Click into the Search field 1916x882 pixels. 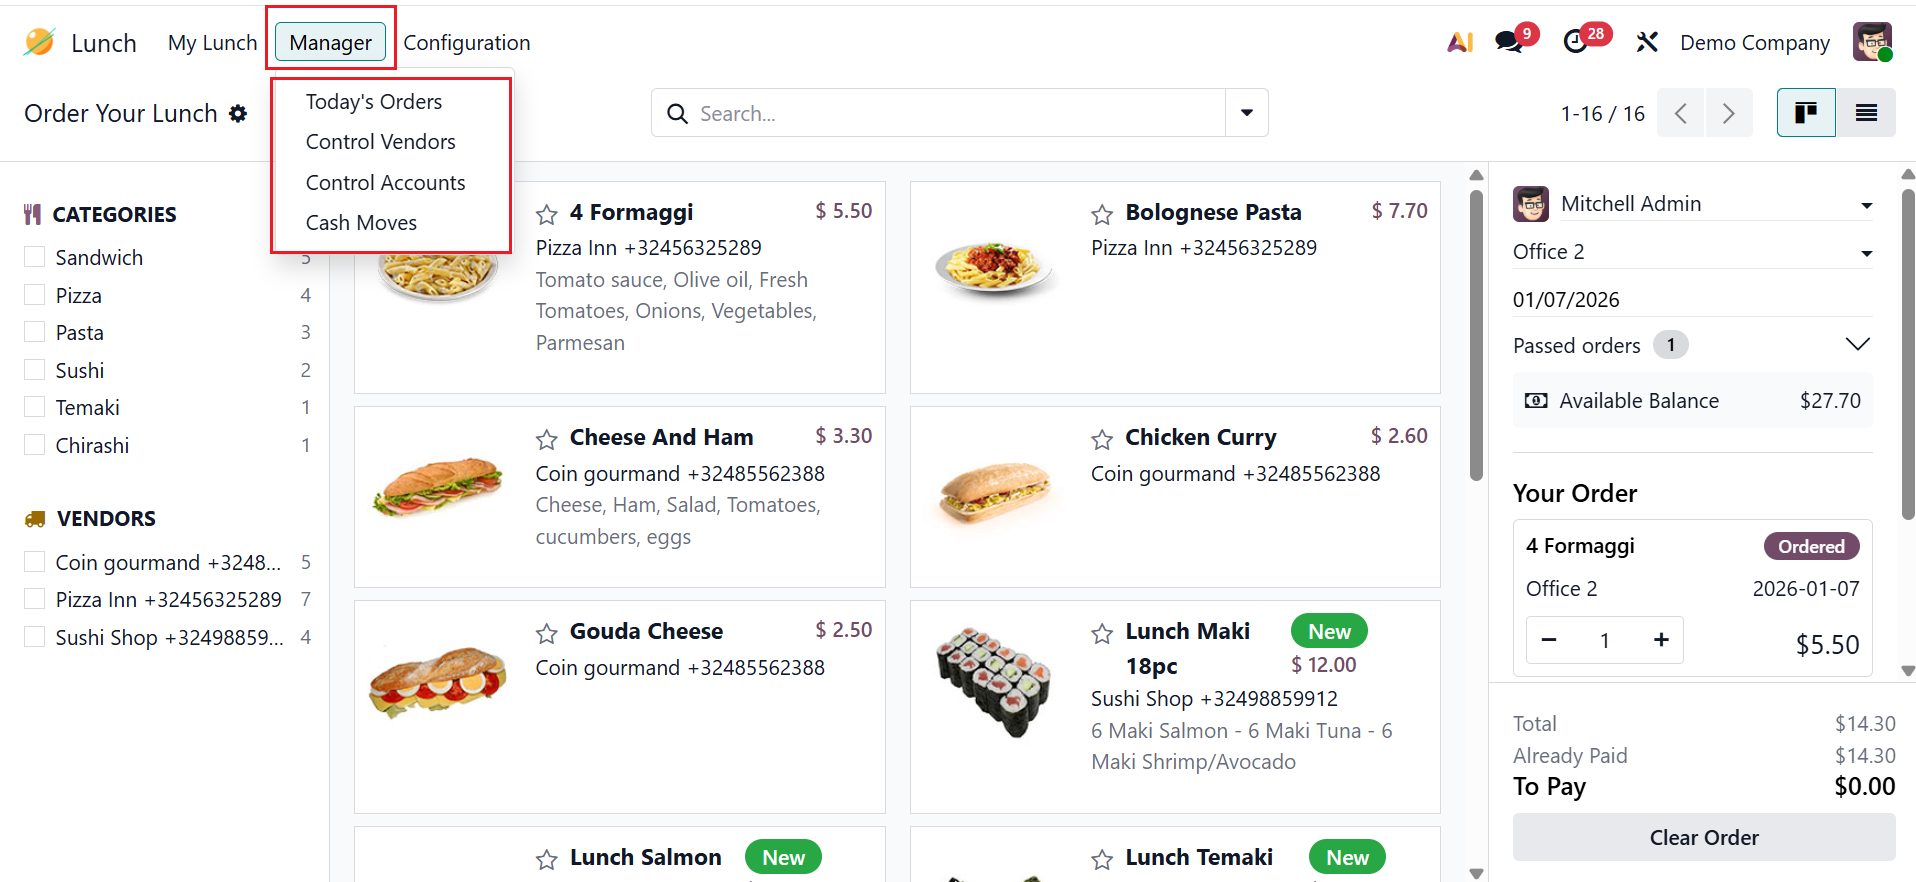tap(950, 113)
